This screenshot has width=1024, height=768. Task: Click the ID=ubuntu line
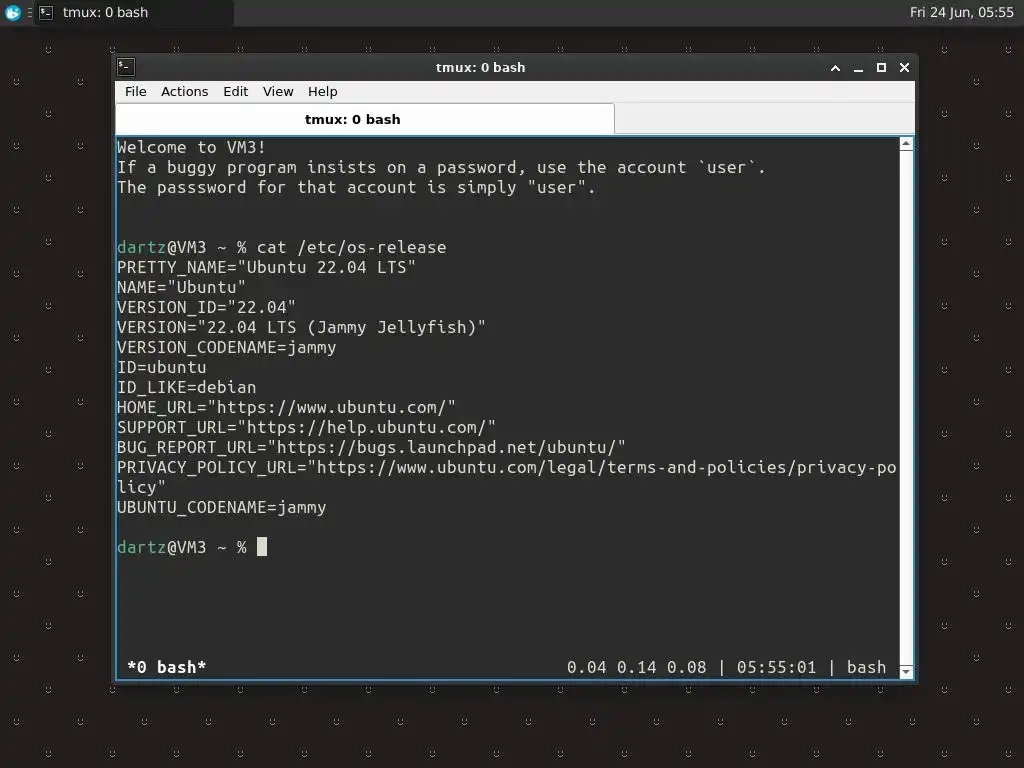[x=161, y=368]
